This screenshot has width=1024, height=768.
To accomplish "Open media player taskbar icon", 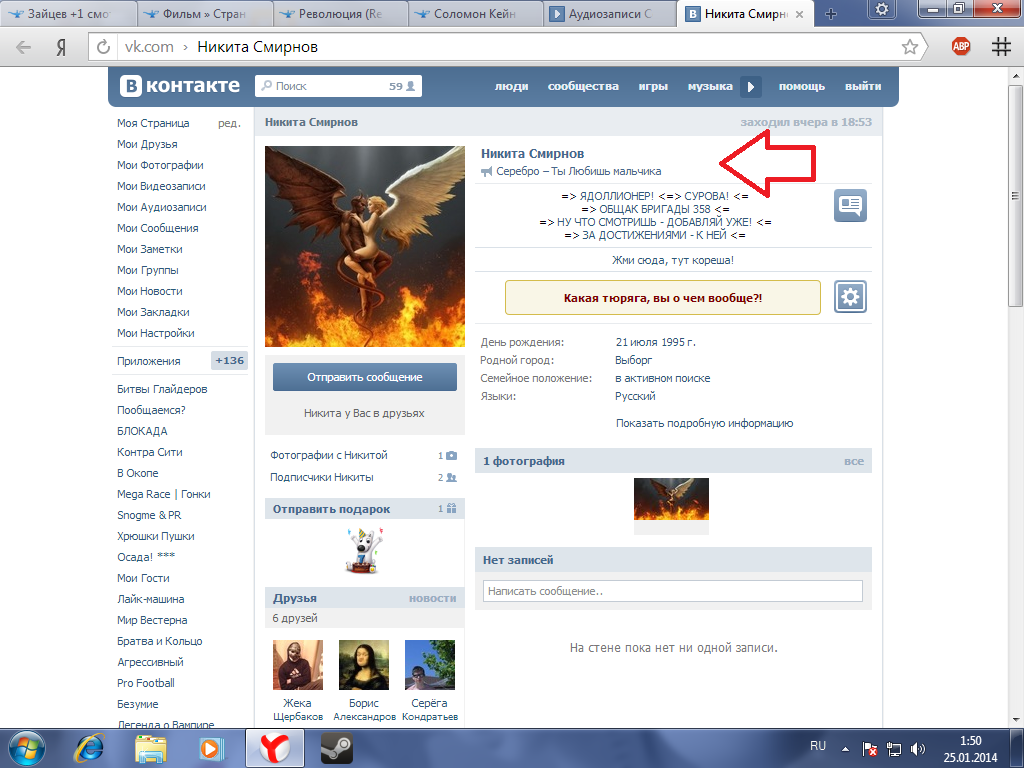I will [211, 748].
